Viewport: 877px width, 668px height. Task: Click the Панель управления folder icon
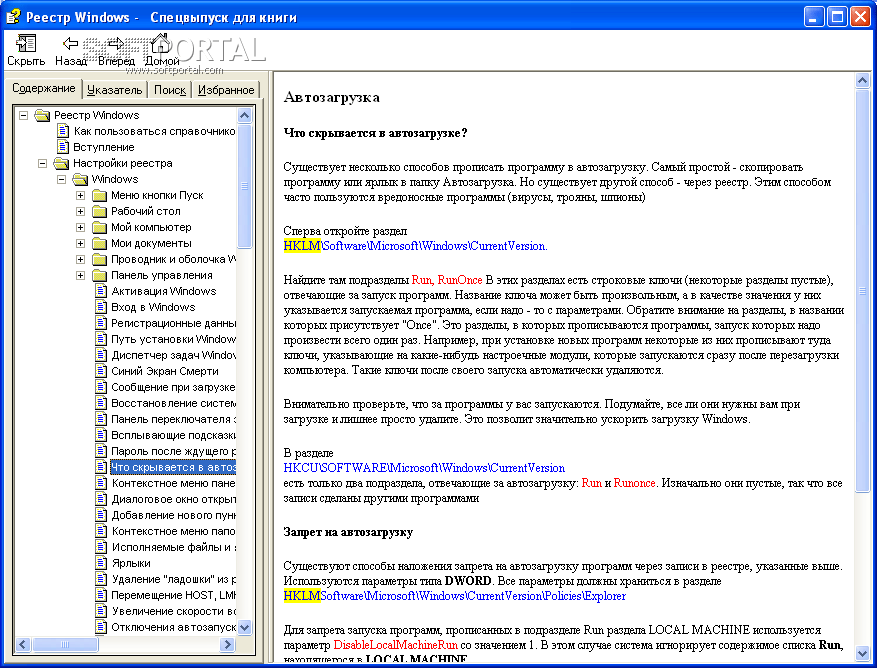(100, 275)
